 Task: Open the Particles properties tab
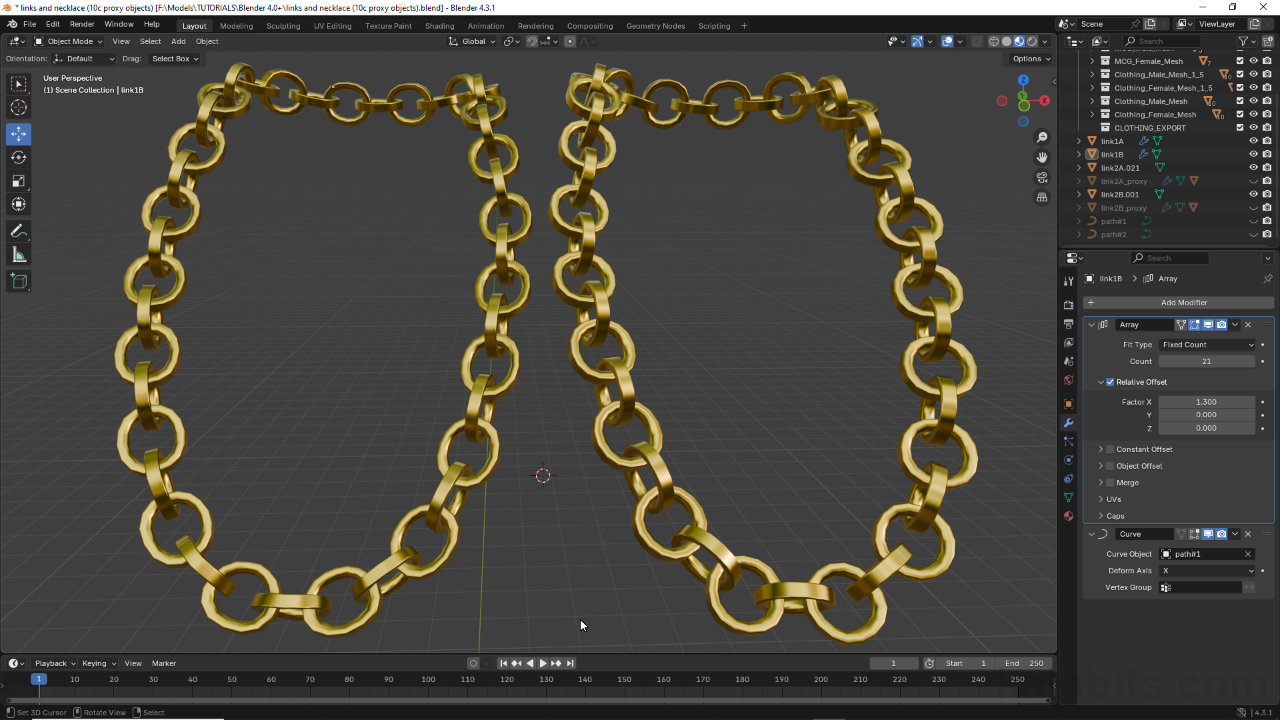1069,441
